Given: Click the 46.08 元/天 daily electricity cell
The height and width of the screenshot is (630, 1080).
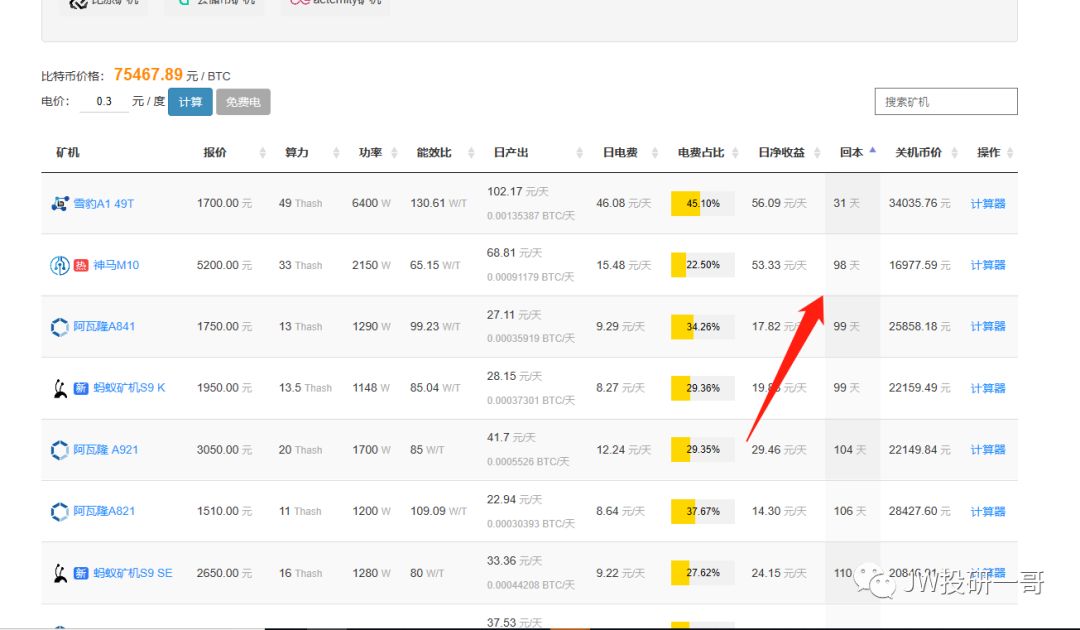Looking at the screenshot, I should pyautogui.click(x=623, y=203).
